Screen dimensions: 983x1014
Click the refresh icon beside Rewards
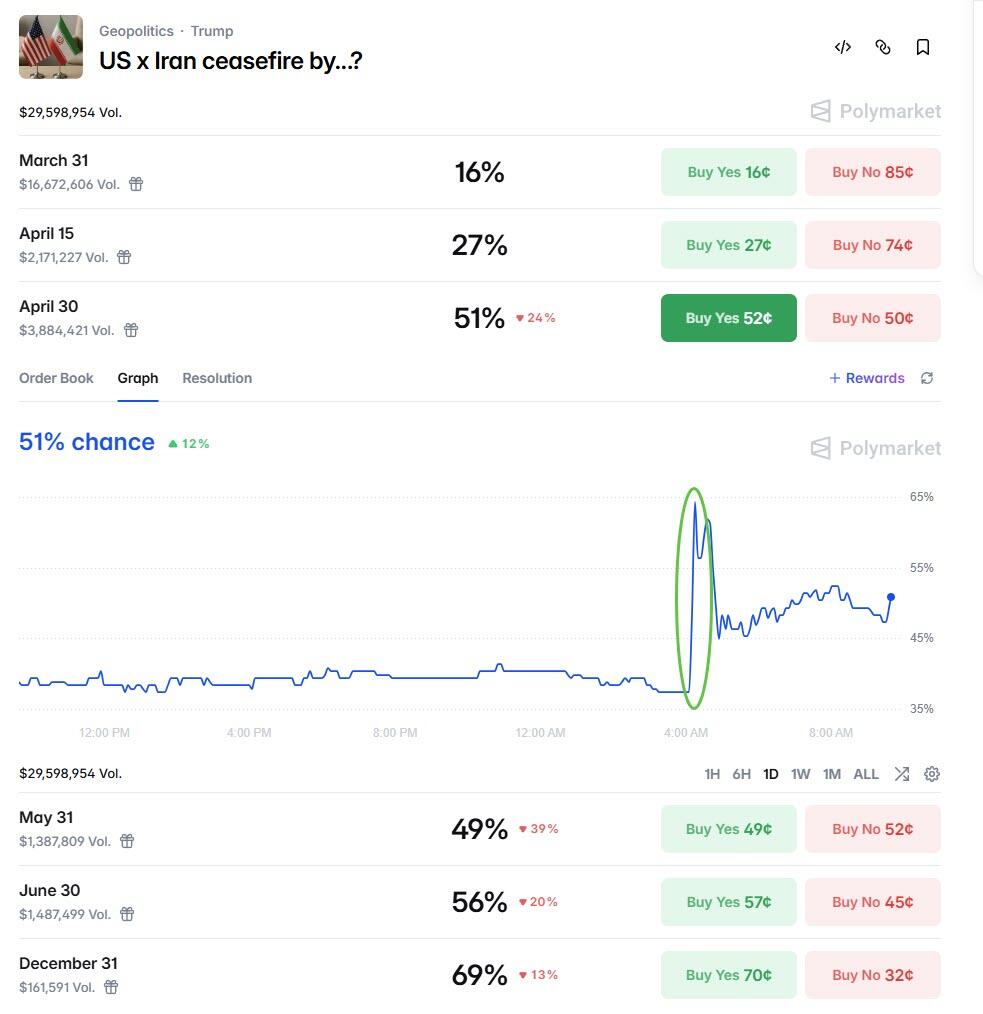927,378
